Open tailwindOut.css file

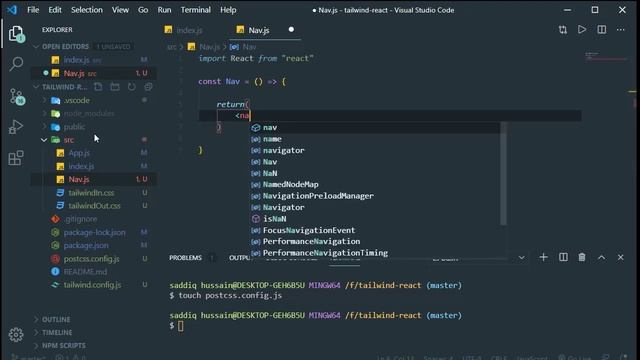coord(94,206)
